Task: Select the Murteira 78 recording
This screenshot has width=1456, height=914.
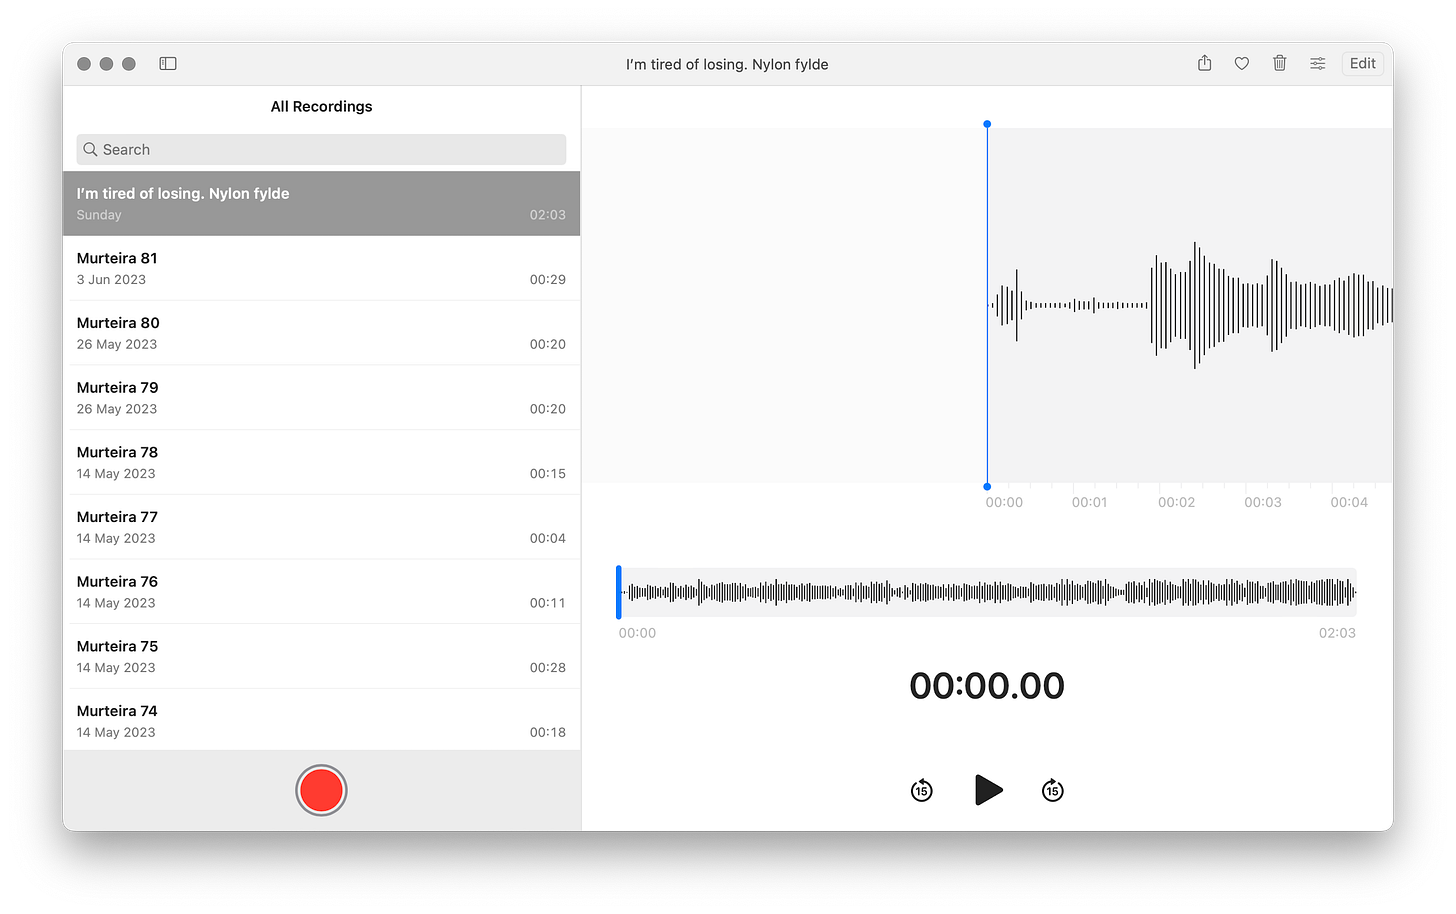Action: click(321, 462)
